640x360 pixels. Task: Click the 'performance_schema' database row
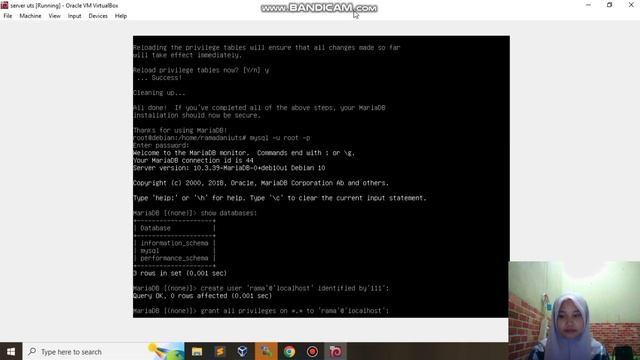174,258
